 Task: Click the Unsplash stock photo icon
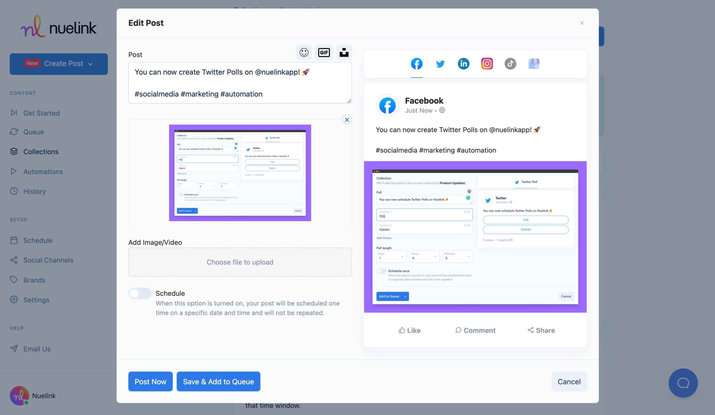344,52
